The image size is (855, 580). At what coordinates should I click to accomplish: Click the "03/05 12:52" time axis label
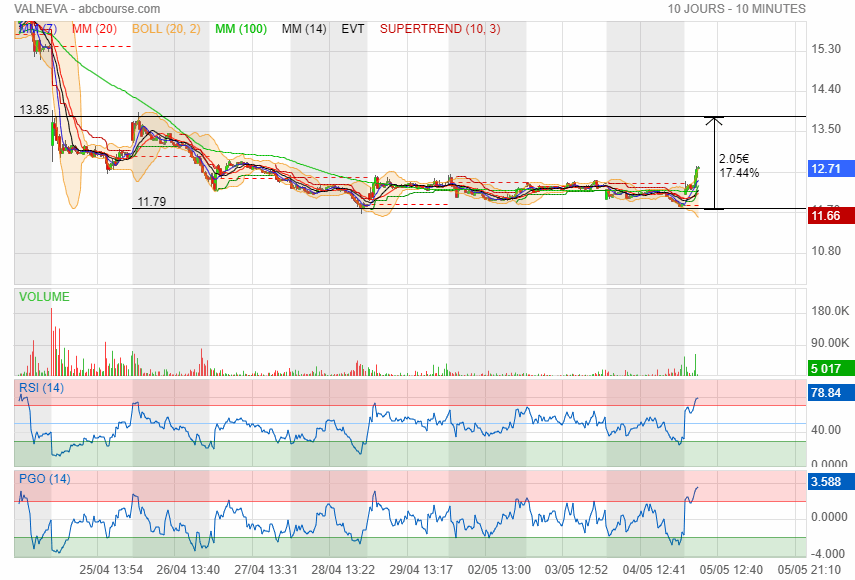click(576, 570)
